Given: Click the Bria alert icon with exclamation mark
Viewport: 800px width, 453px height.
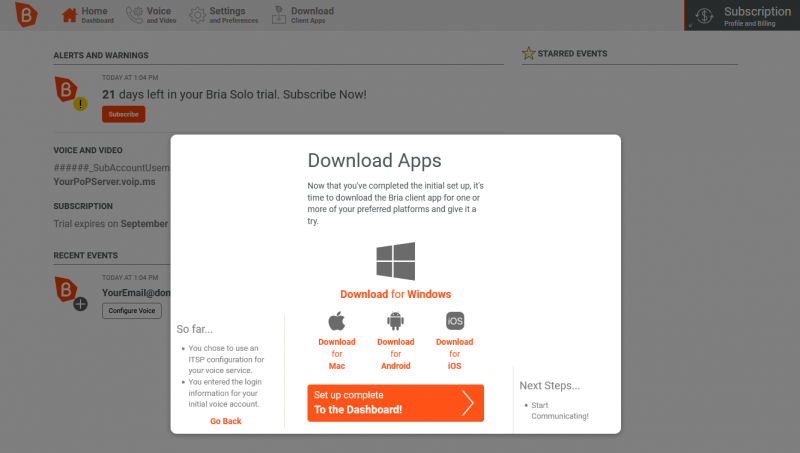Looking at the screenshot, I should point(71,93).
